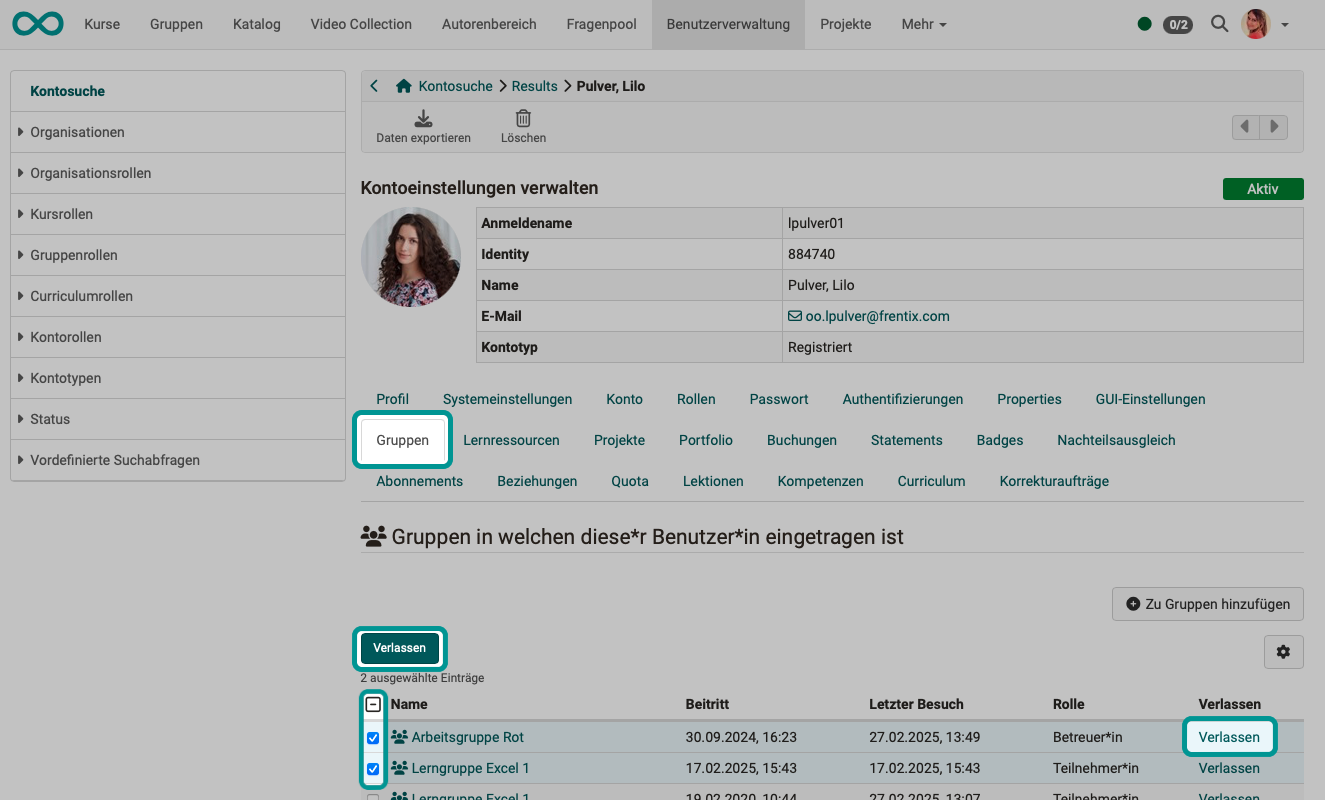Toggle the select-all checkbox in the table header
1325x800 pixels.
373,704
